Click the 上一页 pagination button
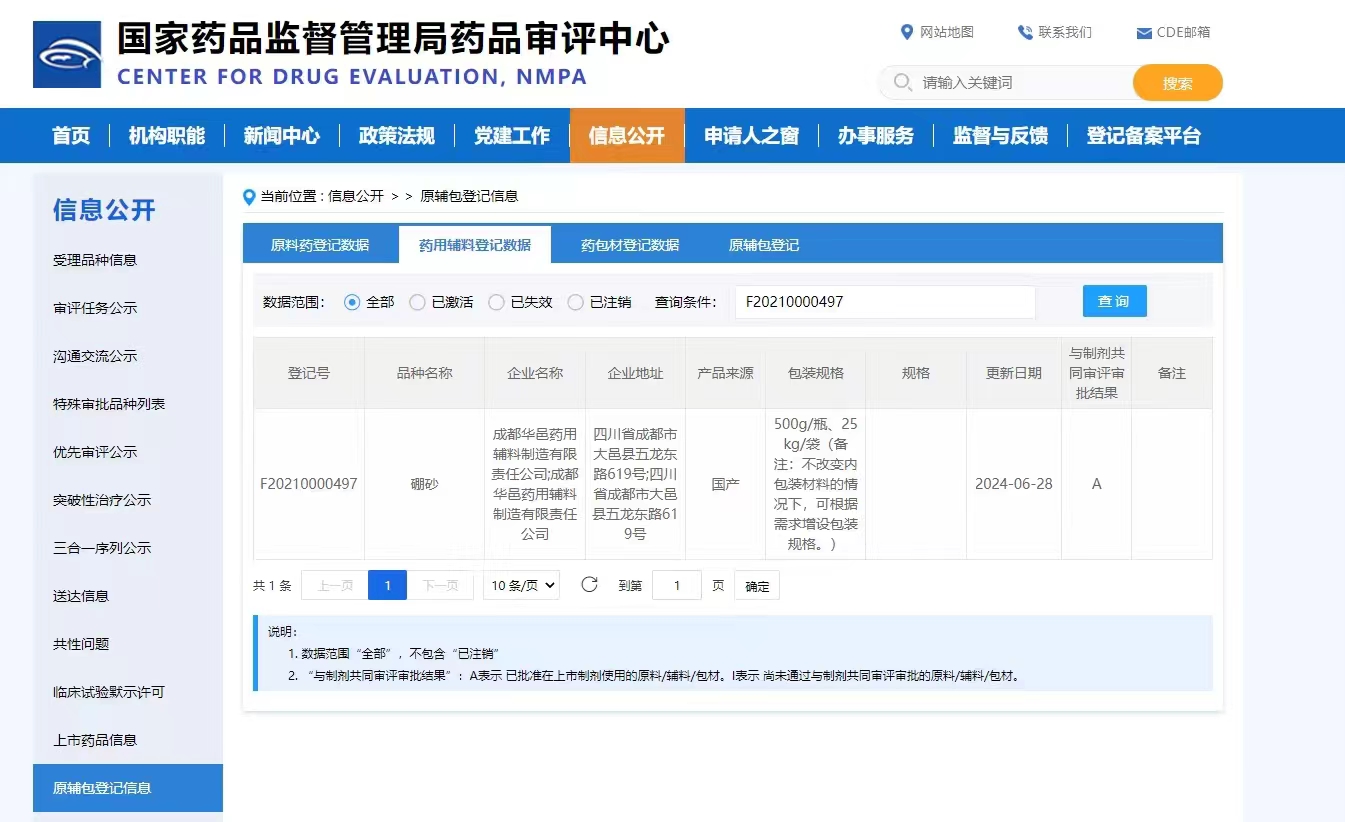The height and width of the screenshot is (822, 1345). point(335,586)
